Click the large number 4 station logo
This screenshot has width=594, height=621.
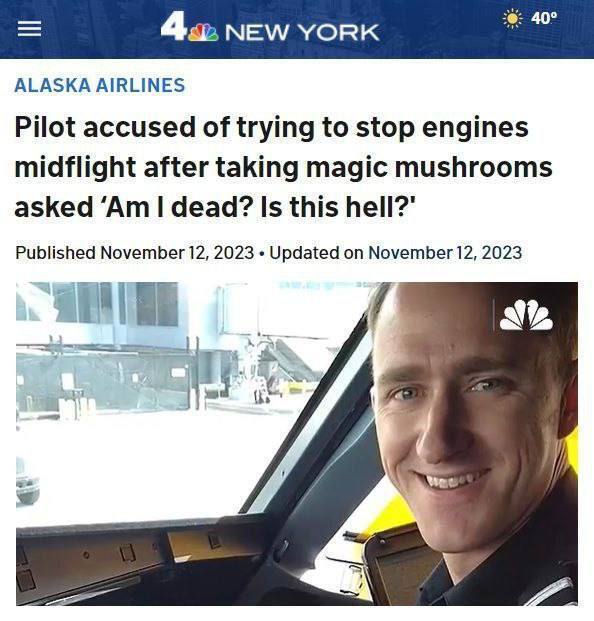[173, 26]
